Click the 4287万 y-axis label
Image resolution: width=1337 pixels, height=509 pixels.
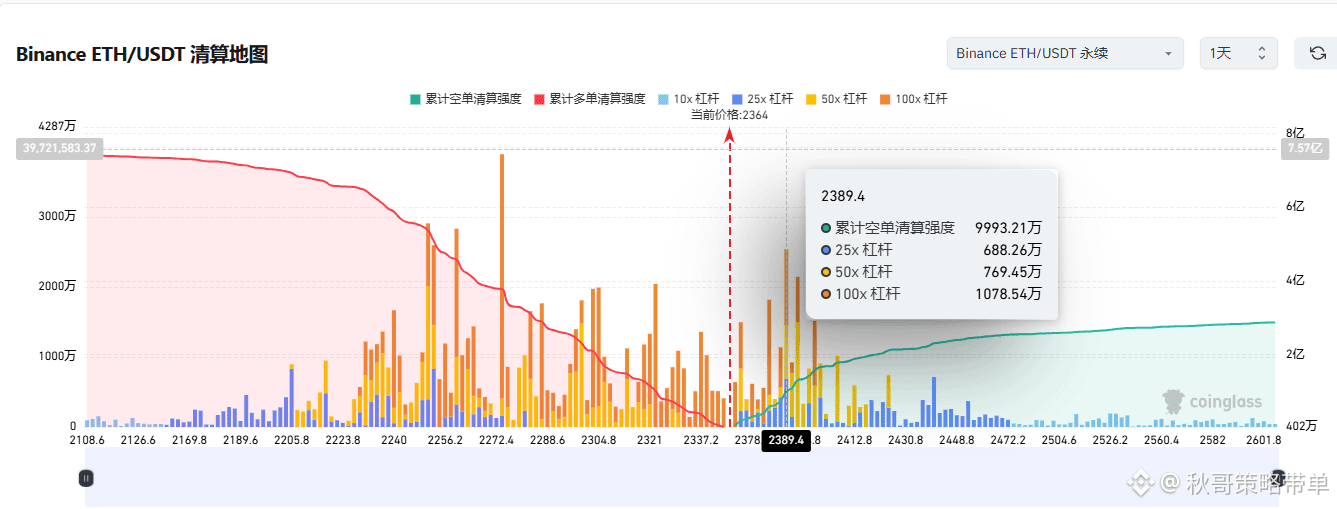pyautogui.click(x=56, y=126)
